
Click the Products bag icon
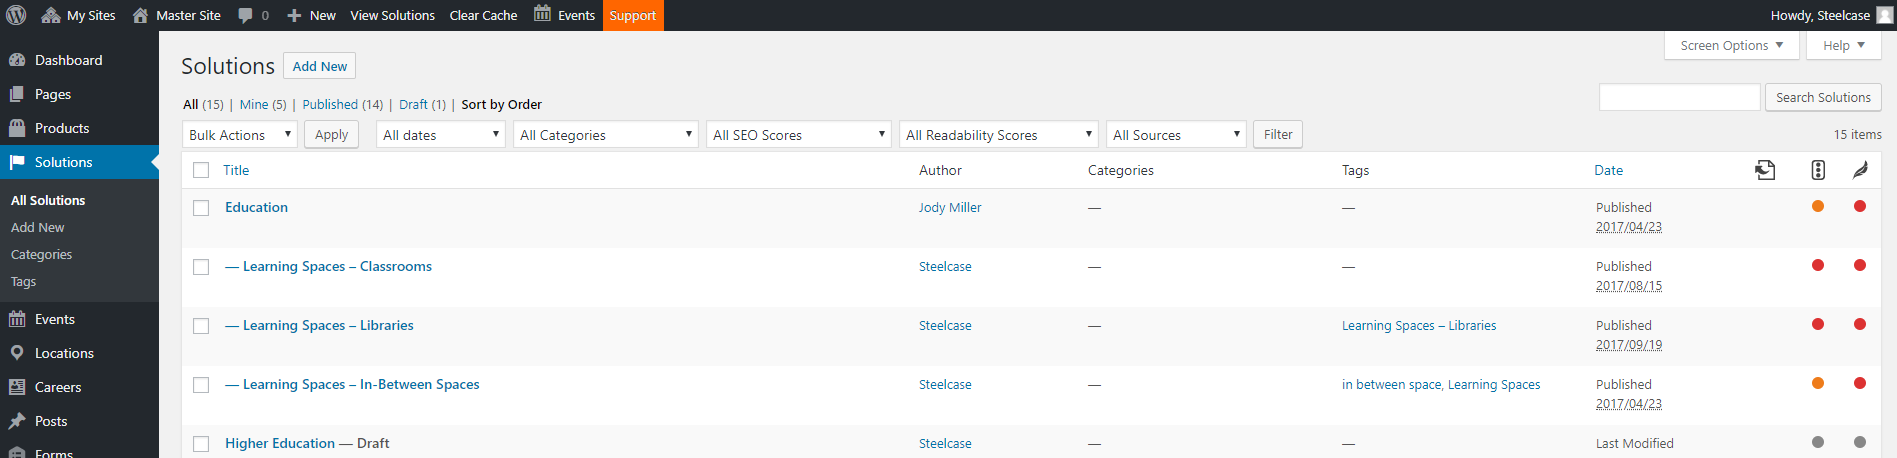(17, 128)
